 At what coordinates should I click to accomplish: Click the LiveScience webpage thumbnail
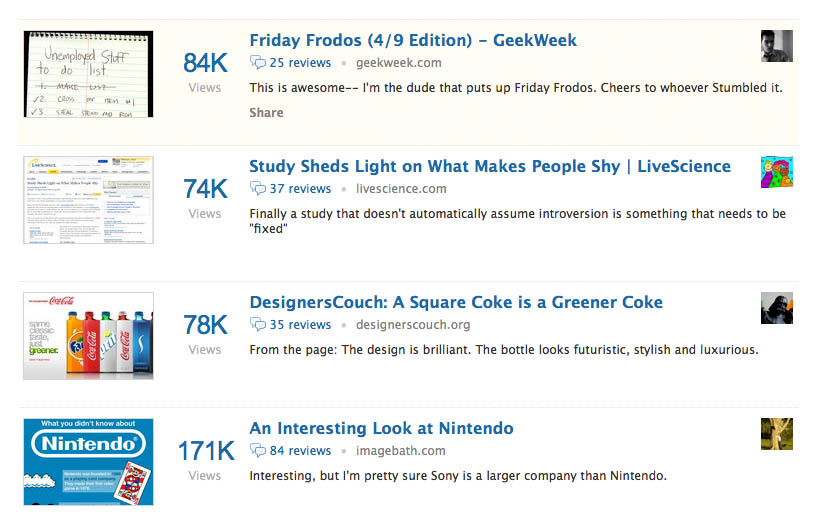point(88,200)
